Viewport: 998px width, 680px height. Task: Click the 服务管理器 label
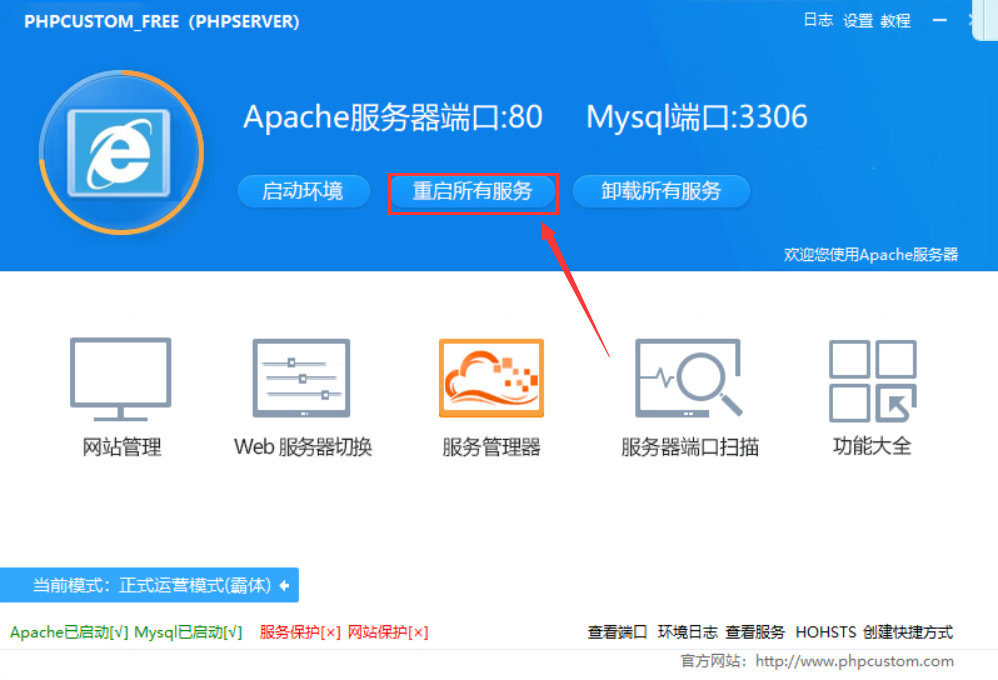(491, 447)
